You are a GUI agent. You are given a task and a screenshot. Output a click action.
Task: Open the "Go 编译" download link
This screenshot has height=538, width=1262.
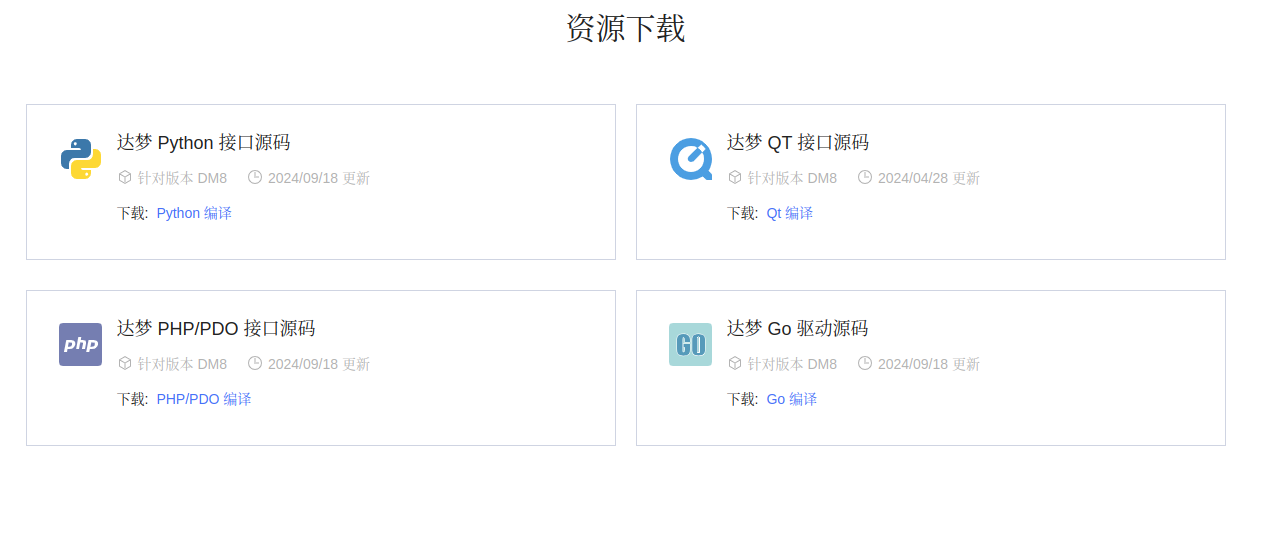click(792, 399)
